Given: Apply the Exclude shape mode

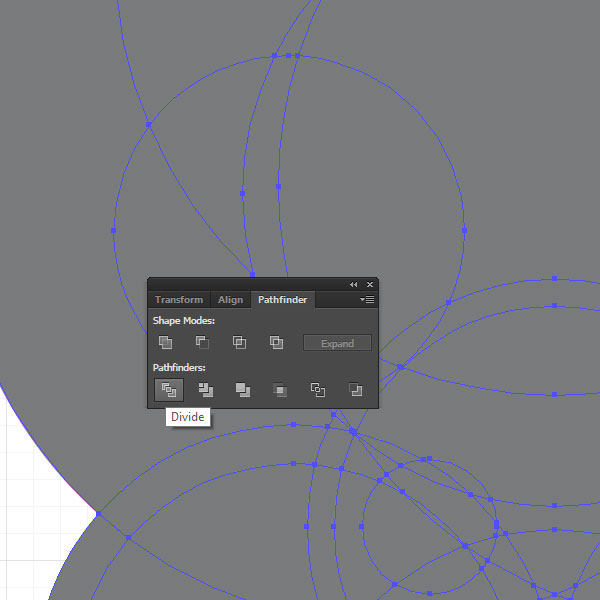Looking at the screenshot, I should 276,342.
